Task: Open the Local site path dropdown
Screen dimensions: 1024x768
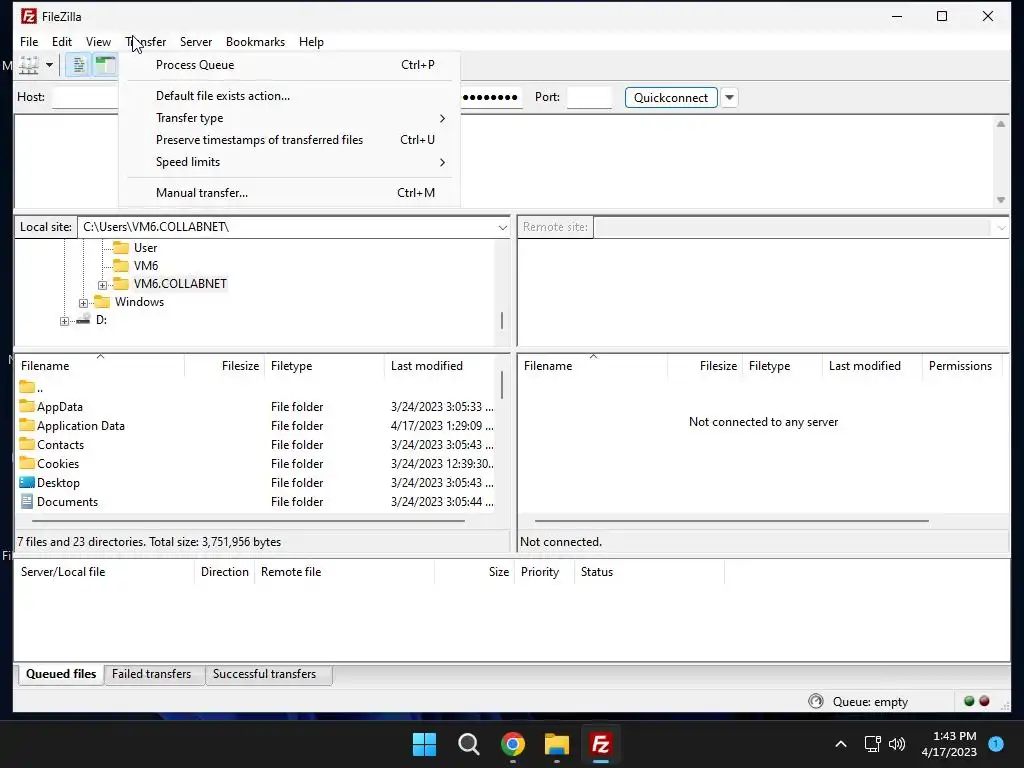Action: tap(502, 227)
